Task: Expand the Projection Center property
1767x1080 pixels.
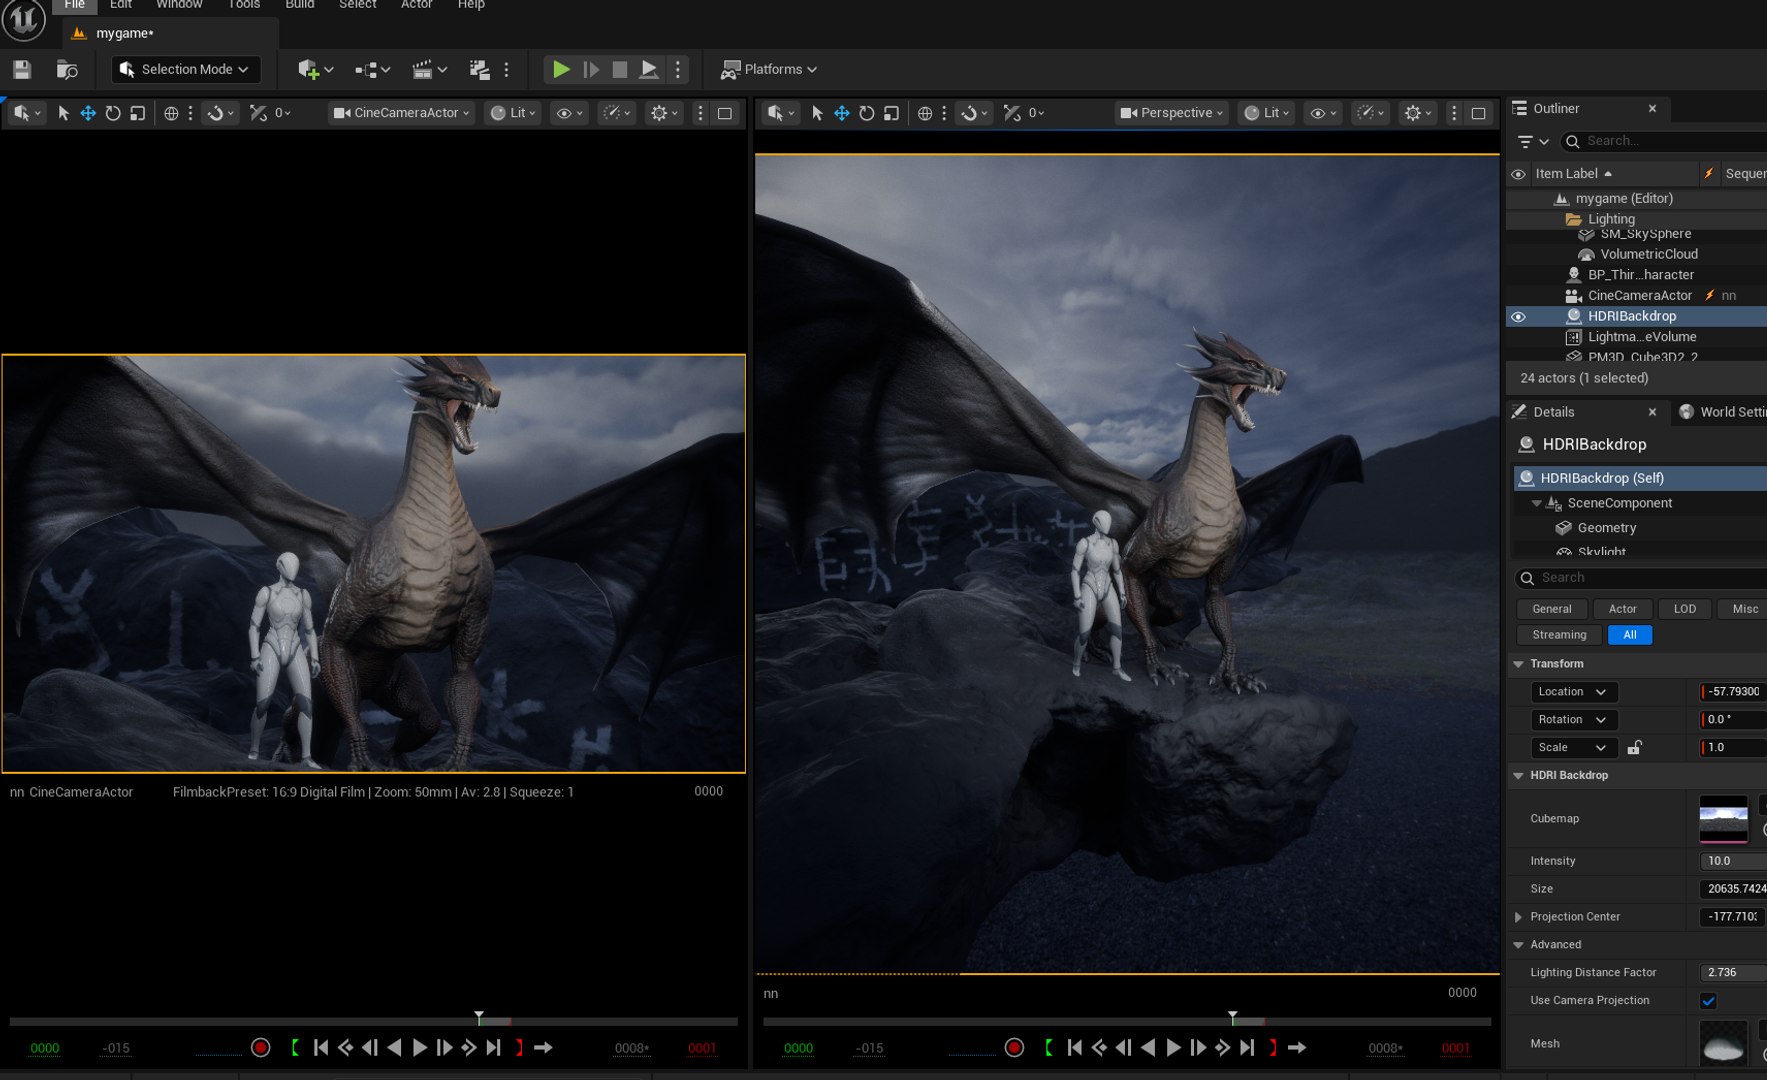Action: [x=1518, y=917]
